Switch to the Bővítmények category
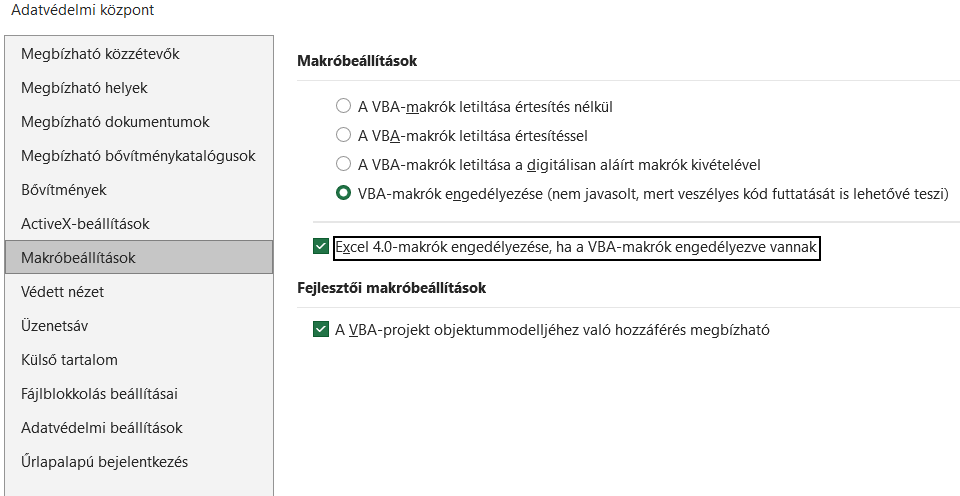Viewport: 960px width, 496px height. [x=64, y=190]
